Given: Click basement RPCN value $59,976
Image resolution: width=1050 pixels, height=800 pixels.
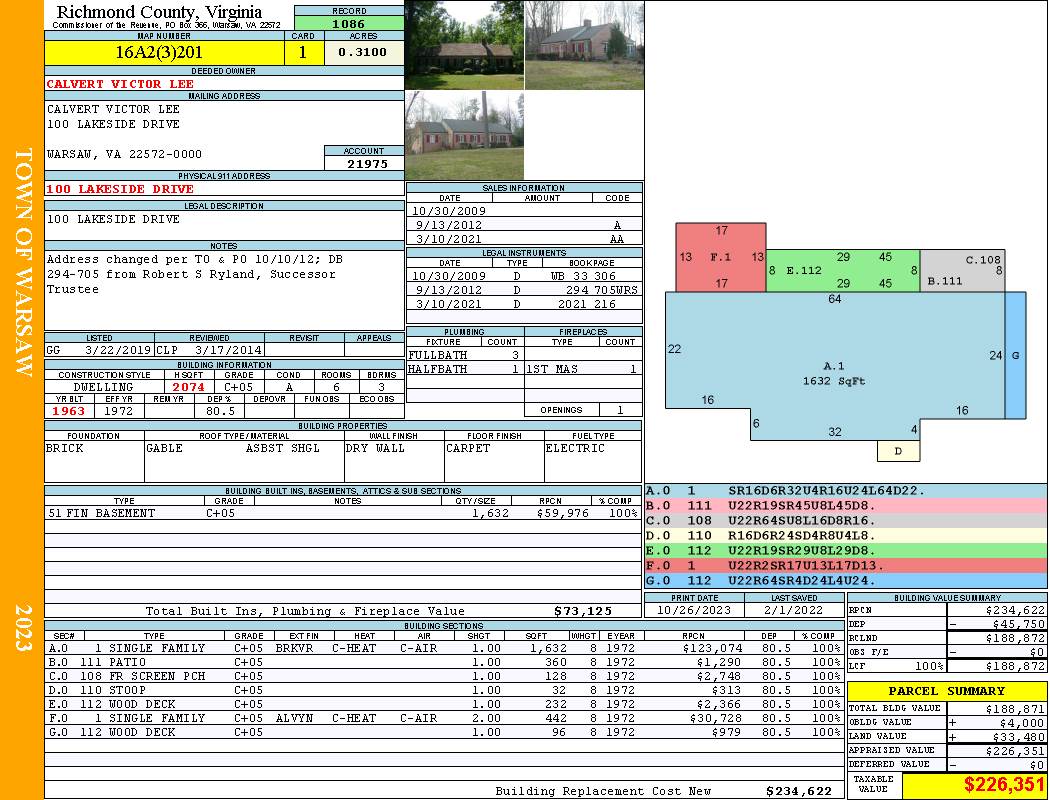Looking at the screenshot, I should pos(562,513).
